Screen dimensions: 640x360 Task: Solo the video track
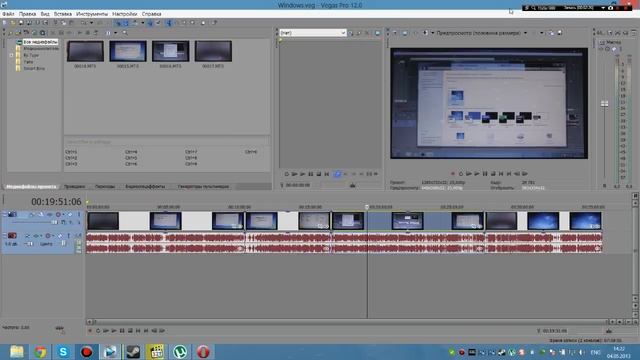point(79,214)
